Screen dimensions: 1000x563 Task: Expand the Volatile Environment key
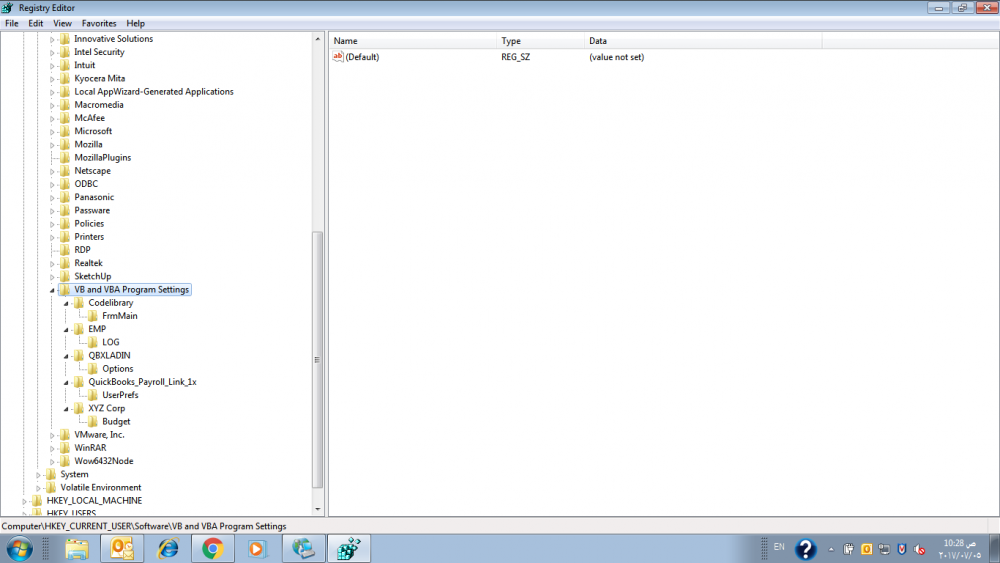(38, 488)
